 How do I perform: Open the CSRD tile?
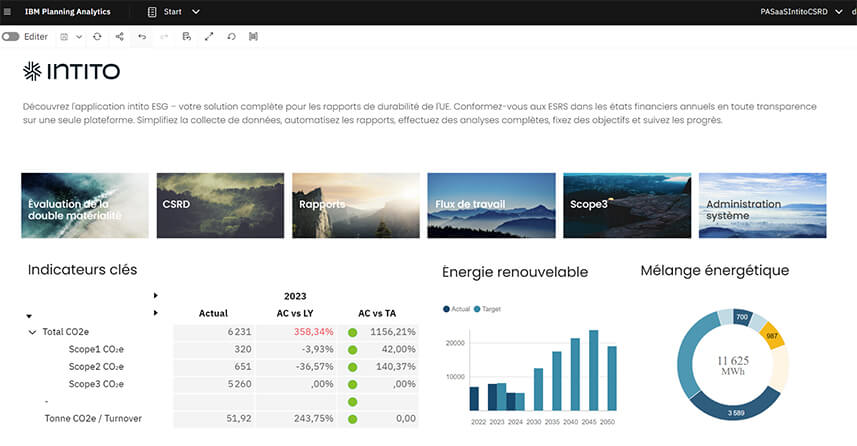pos(220,205)
